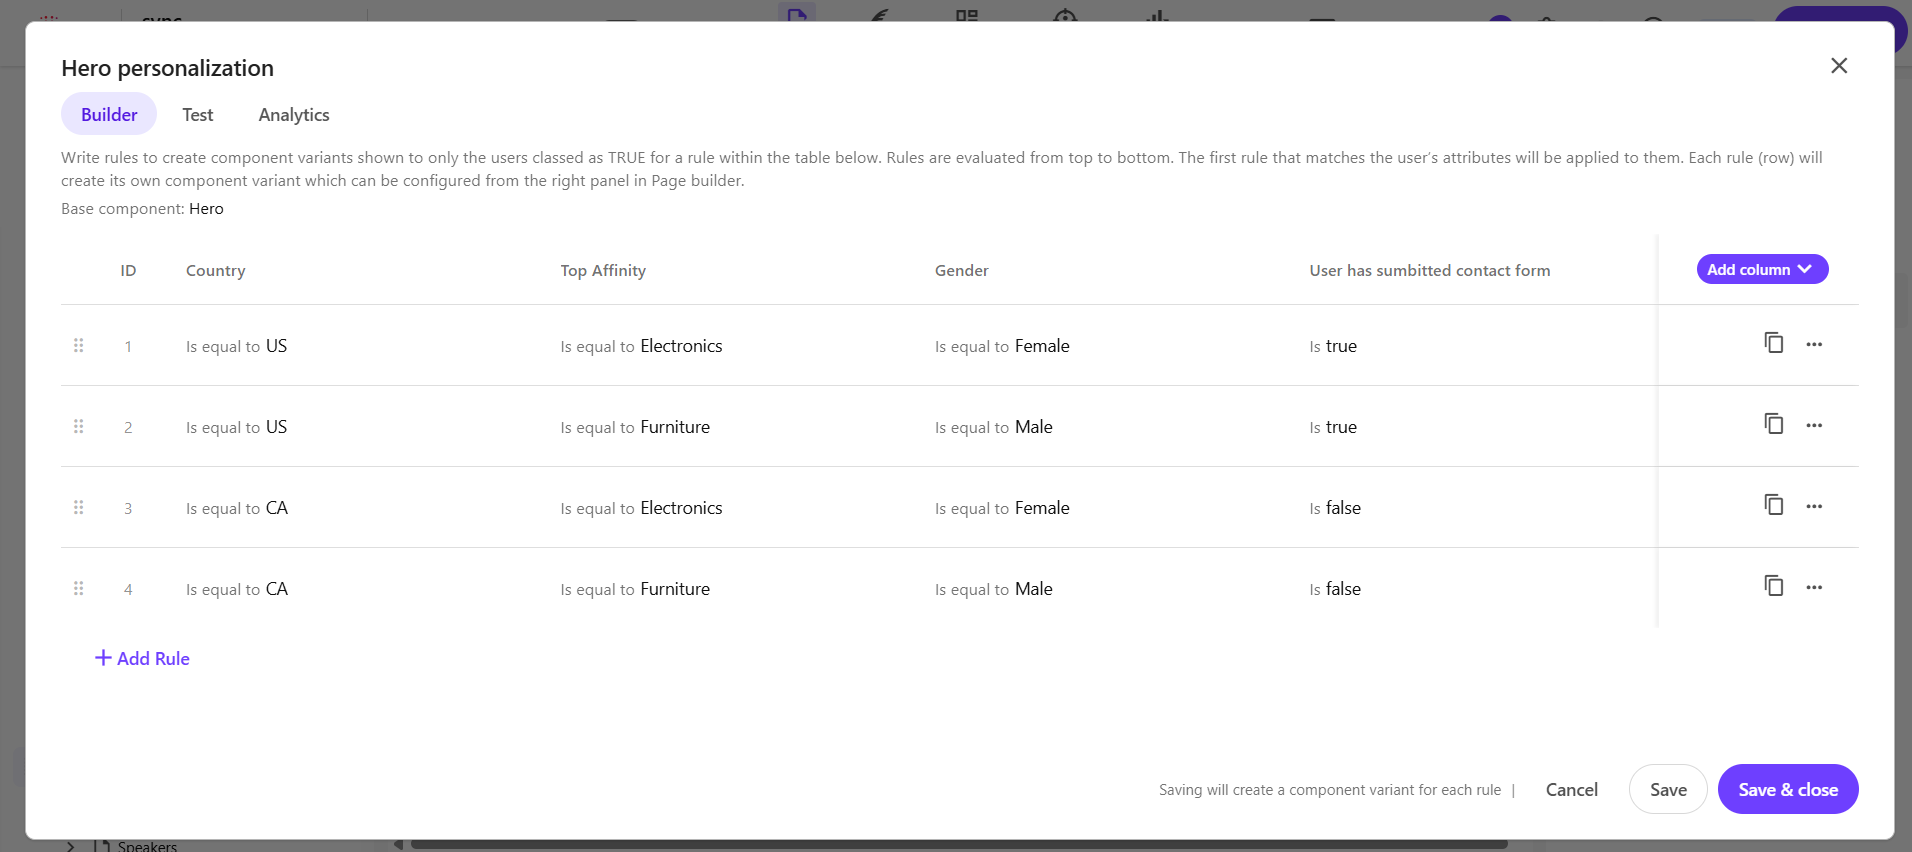
Task: Click the drag handle of rule 4
Action: pyautogui.click(x=78, y=588)
